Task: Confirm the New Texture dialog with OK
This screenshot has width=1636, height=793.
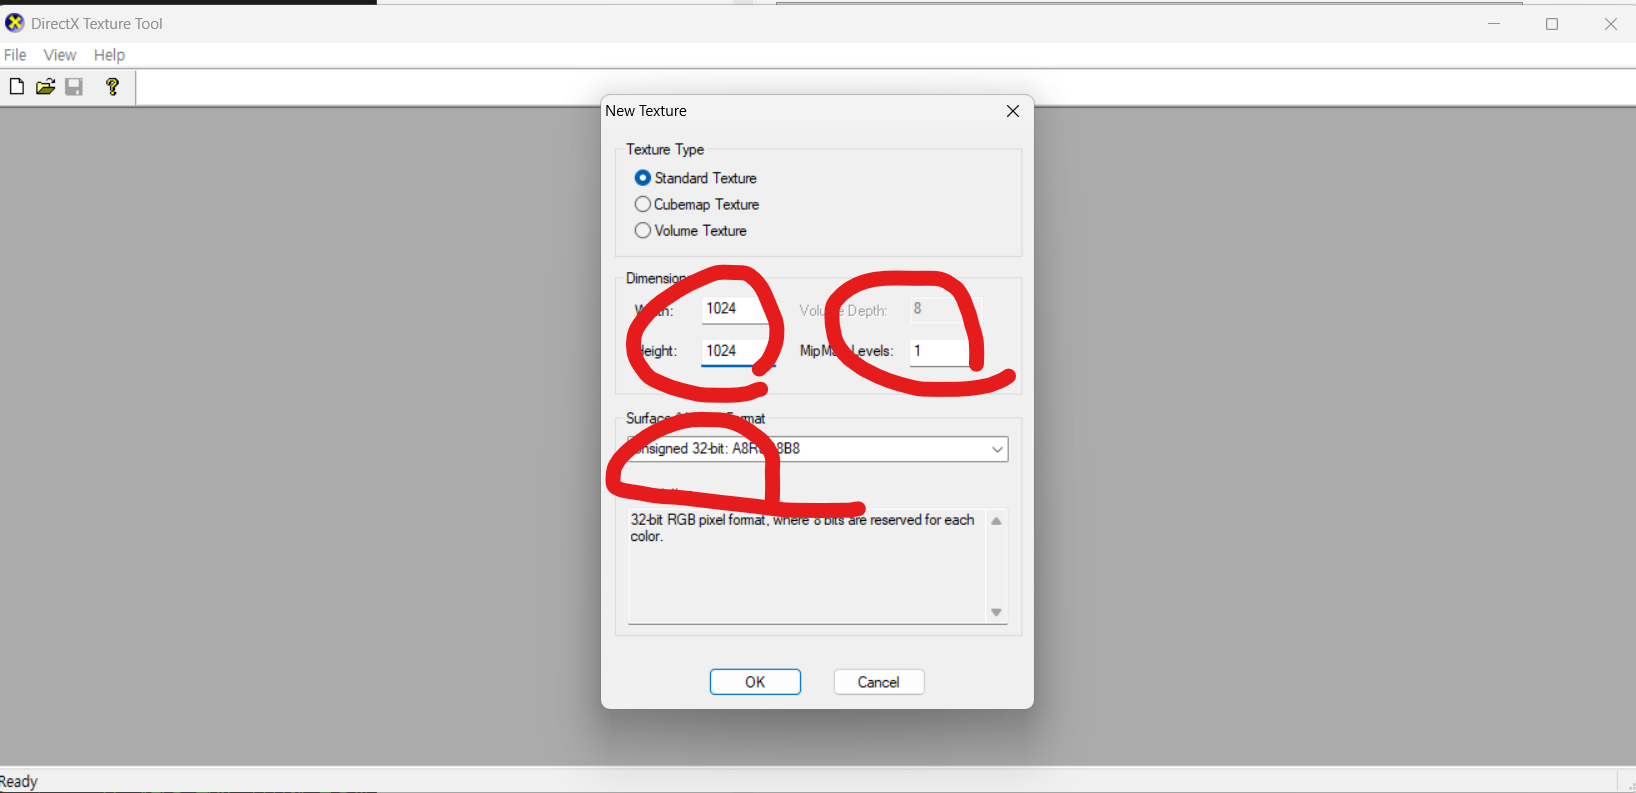Action: [x=755, y=682]
